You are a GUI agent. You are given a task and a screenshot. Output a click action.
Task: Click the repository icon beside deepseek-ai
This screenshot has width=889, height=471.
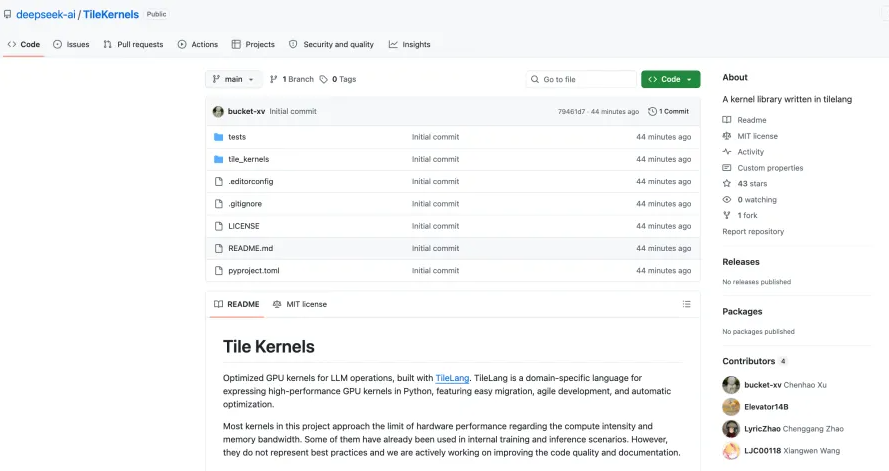tap(7, 15)
